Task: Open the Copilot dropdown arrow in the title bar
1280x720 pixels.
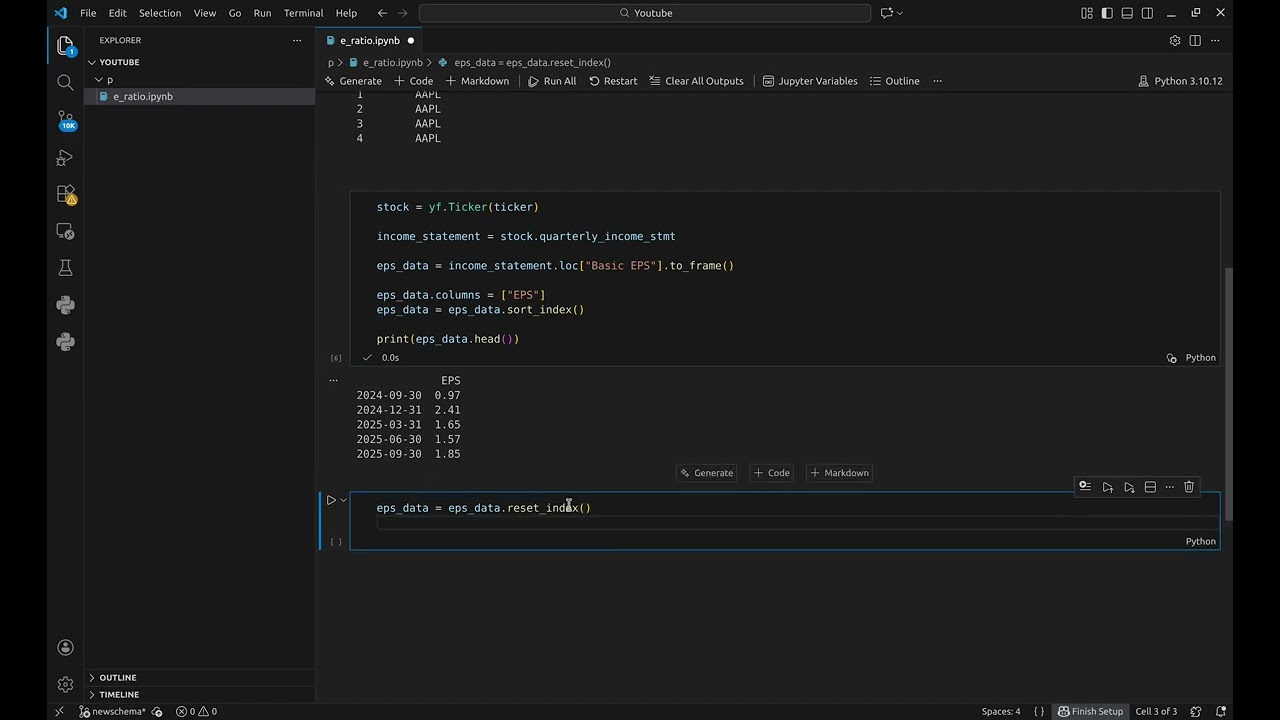Action: click(900, 13)
